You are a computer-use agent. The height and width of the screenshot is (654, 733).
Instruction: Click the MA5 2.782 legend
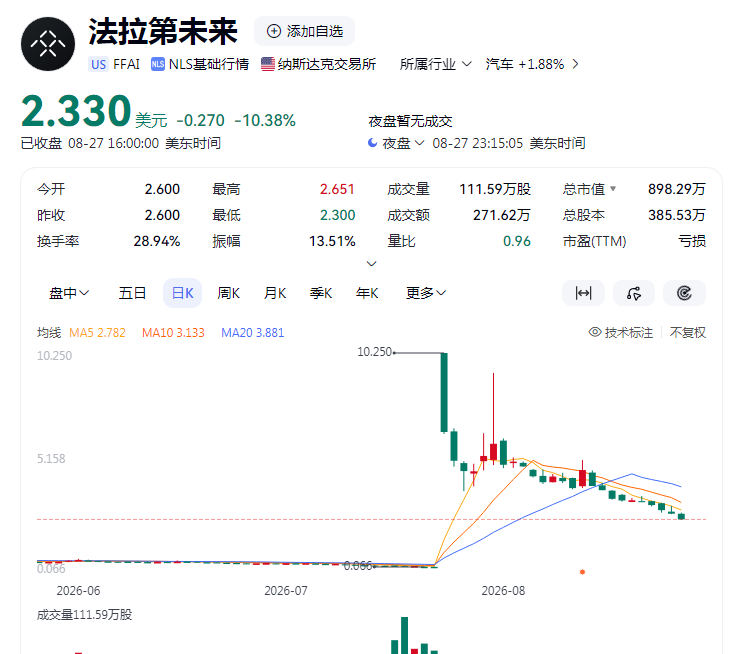click(x=97, y=332)
